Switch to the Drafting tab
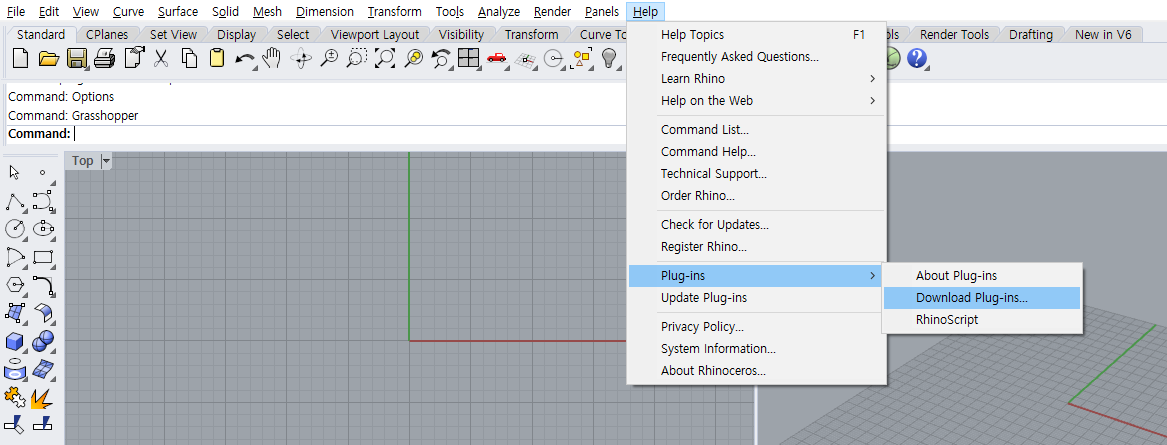1167x445 pixels. [1031, 34]
